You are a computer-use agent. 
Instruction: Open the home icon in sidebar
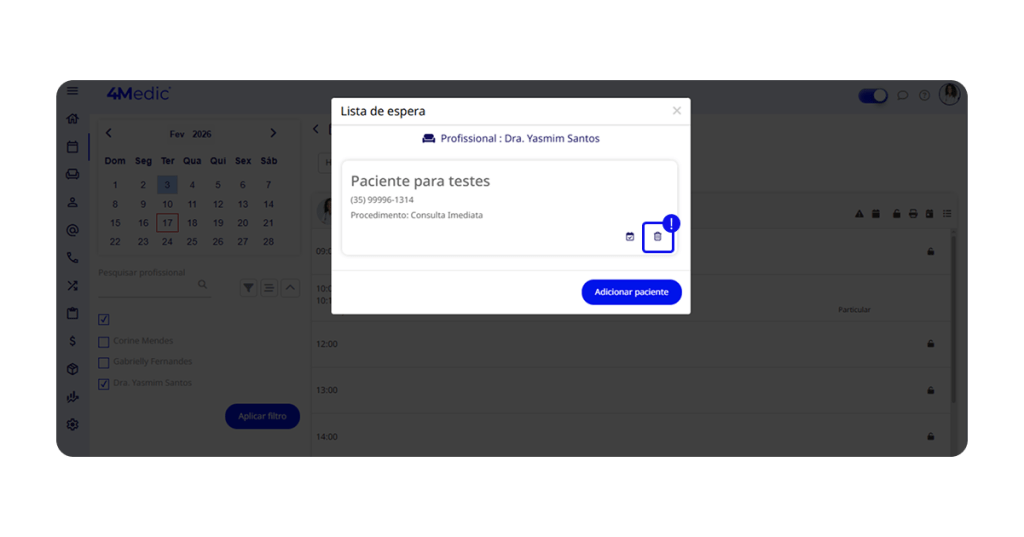coord(72,119)
